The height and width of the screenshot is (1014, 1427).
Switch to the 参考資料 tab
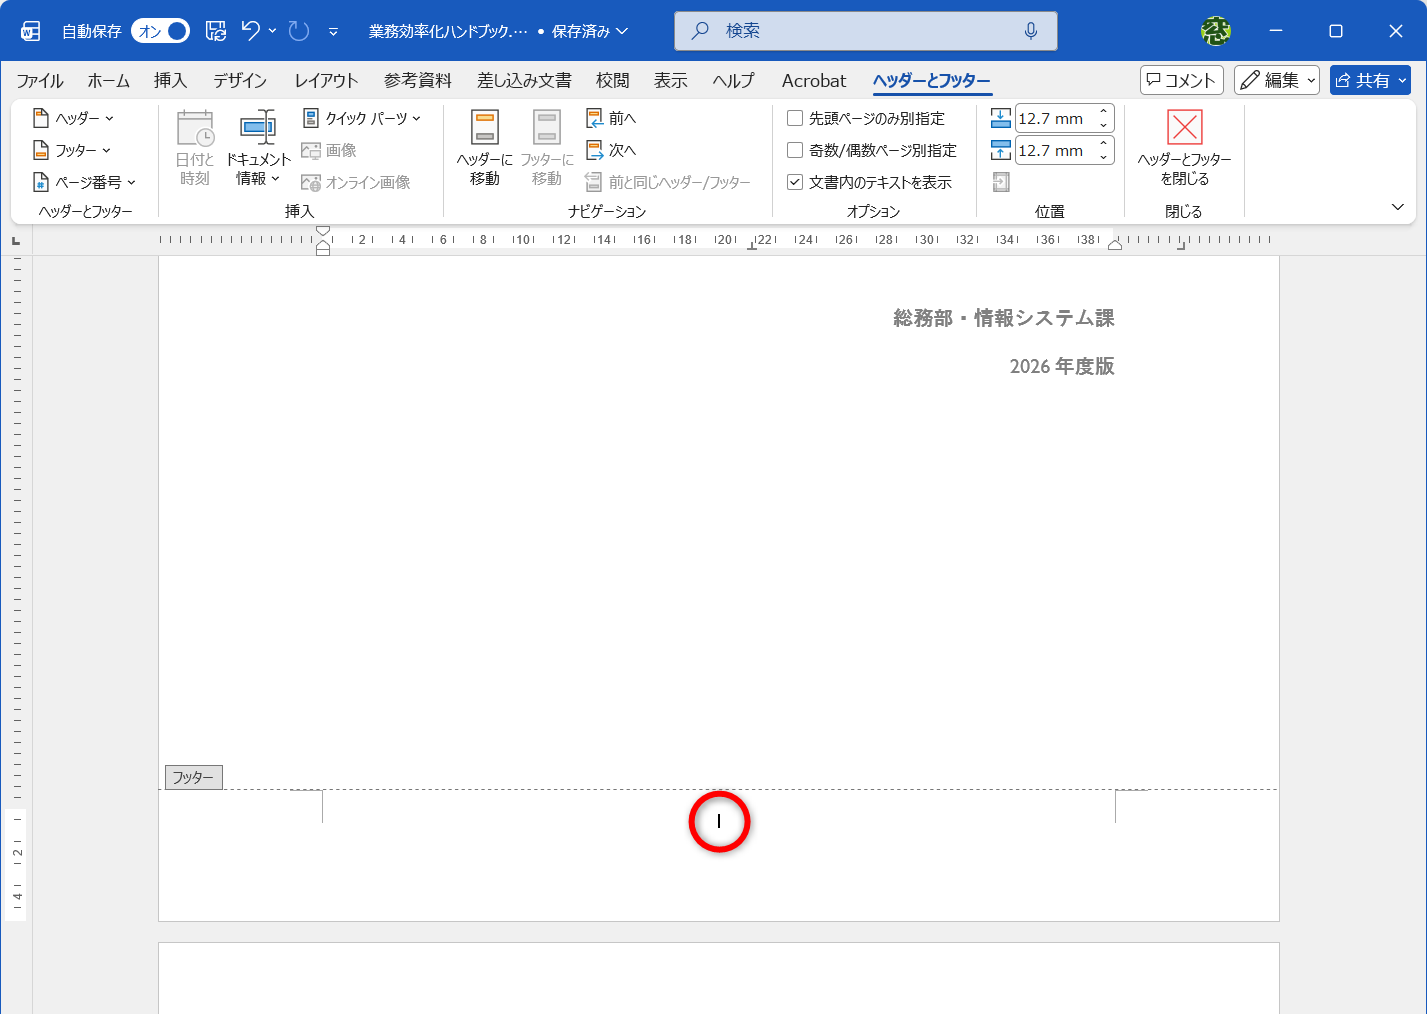(x=418, y=81)
